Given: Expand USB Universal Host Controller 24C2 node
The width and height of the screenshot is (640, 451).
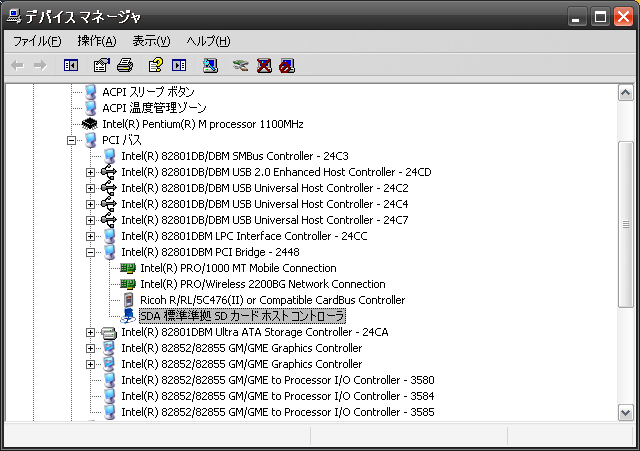Looking at the screenshot, I should (x=91, y=188).
